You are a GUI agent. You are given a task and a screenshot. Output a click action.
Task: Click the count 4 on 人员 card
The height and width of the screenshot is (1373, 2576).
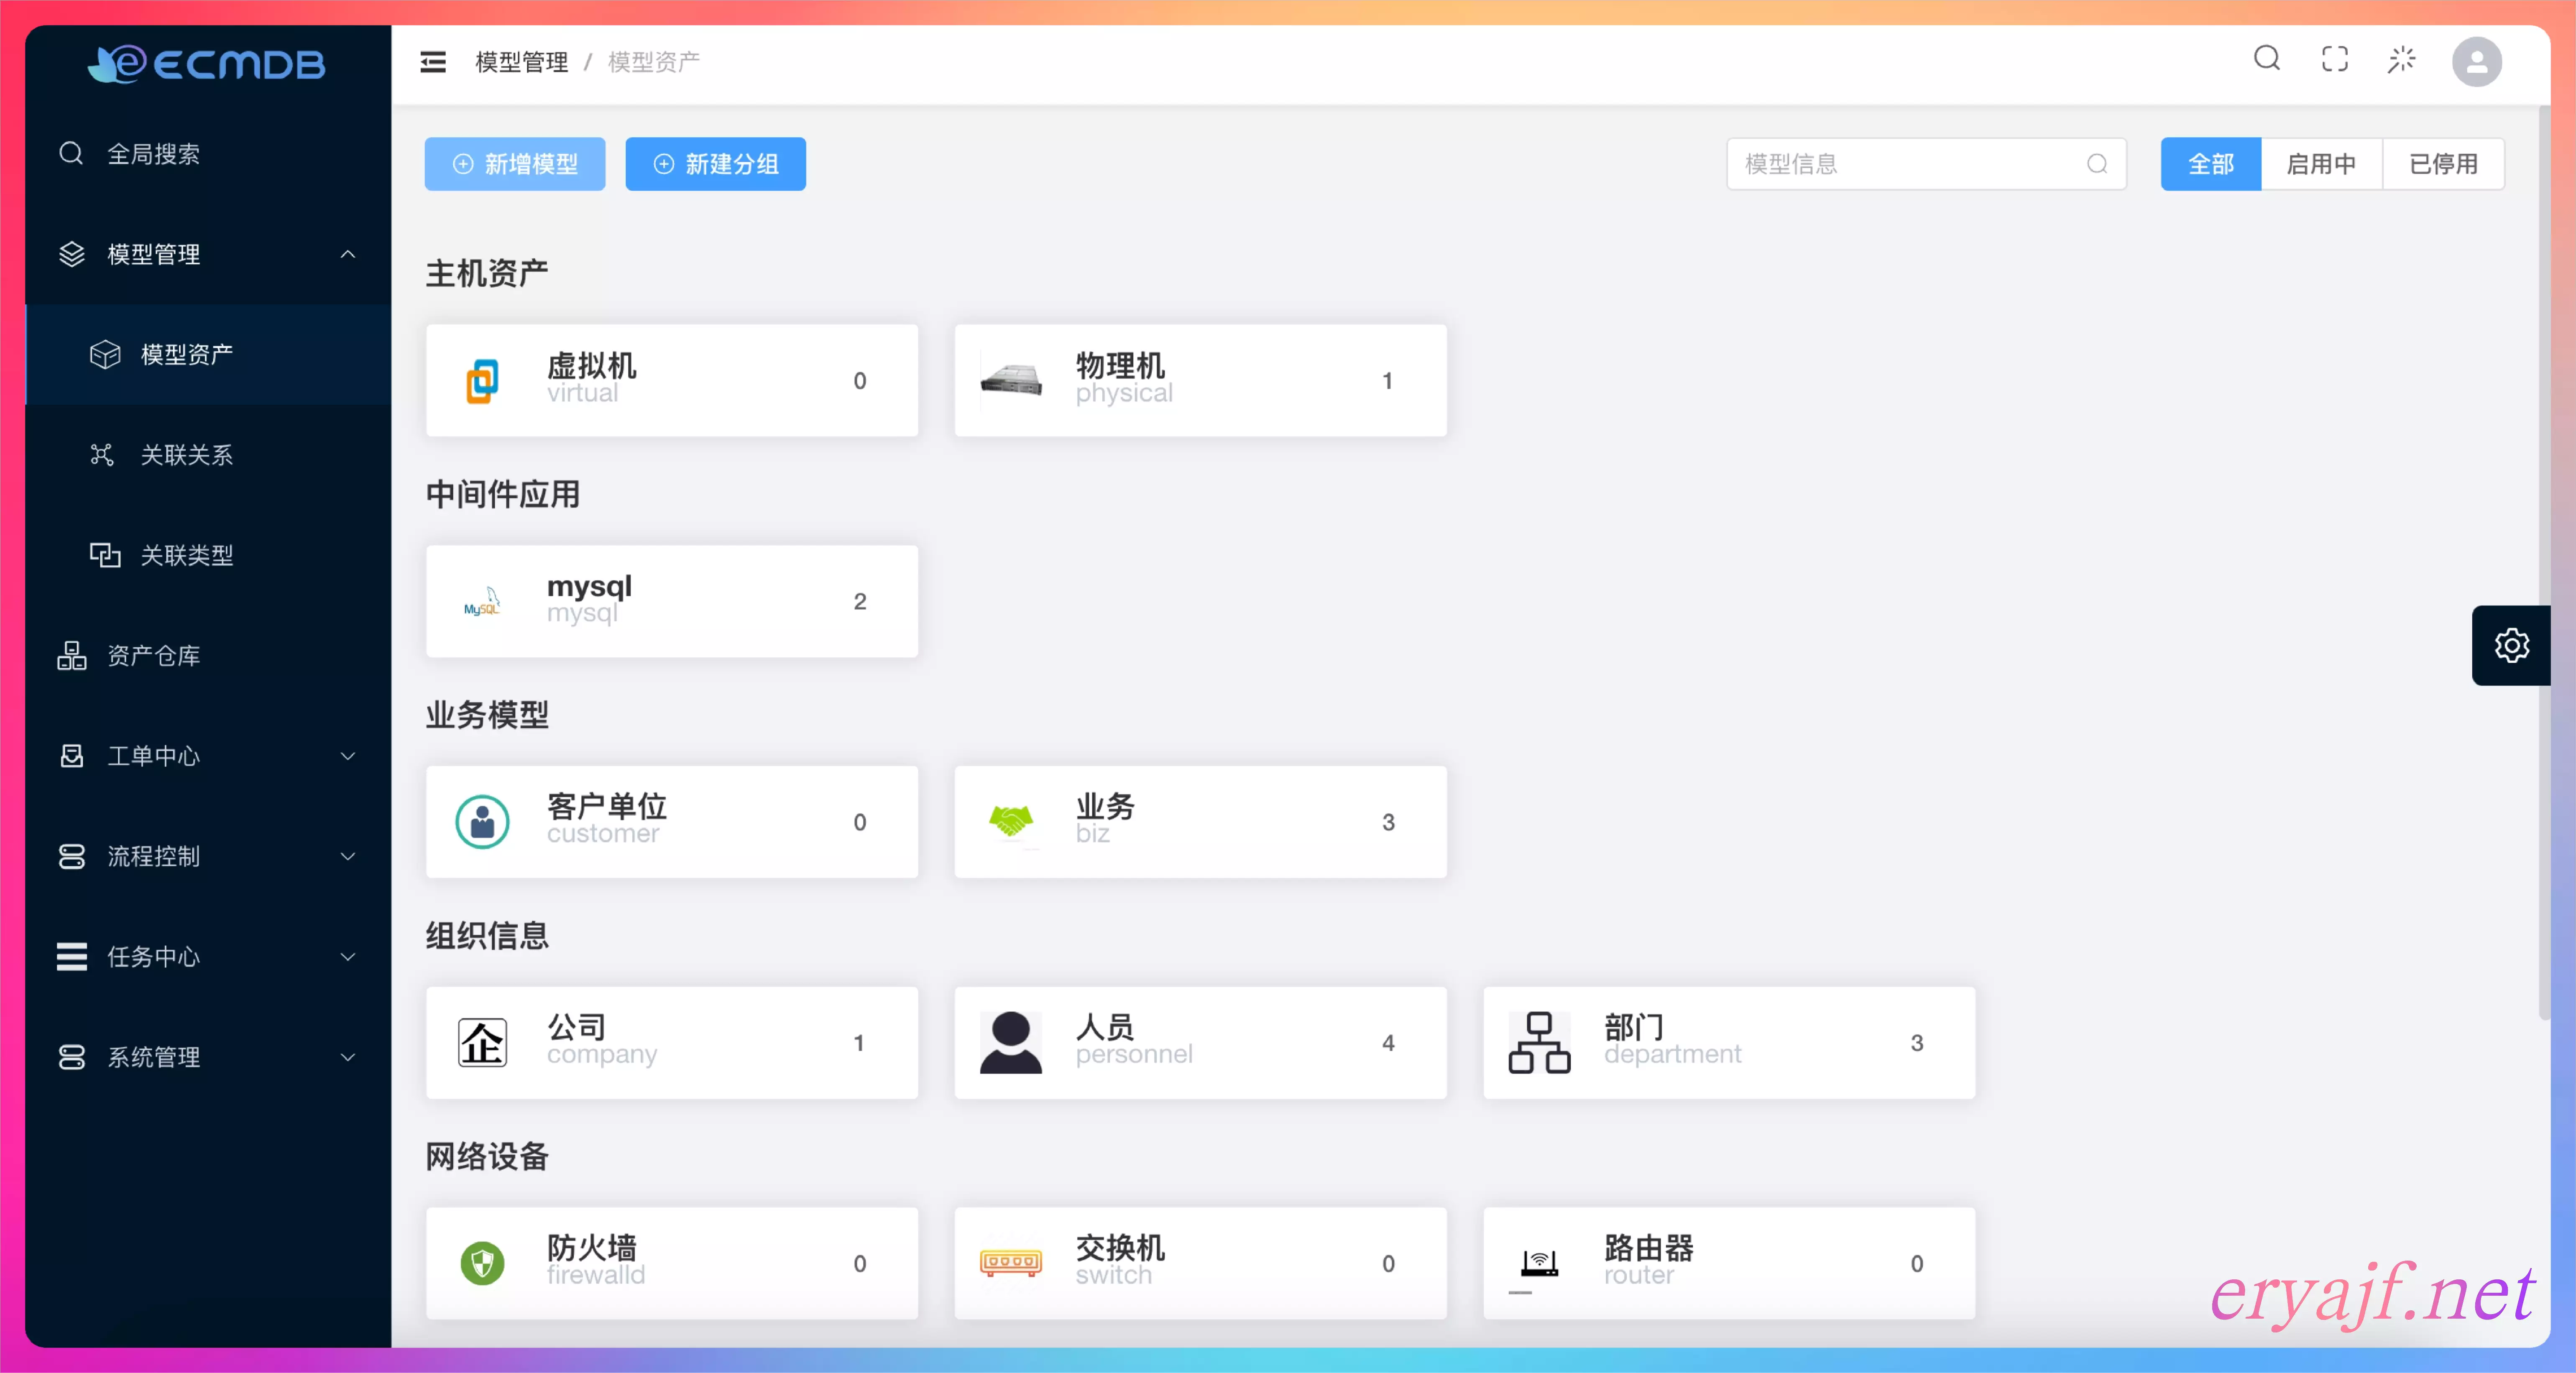click(x=1388, y=1043)
